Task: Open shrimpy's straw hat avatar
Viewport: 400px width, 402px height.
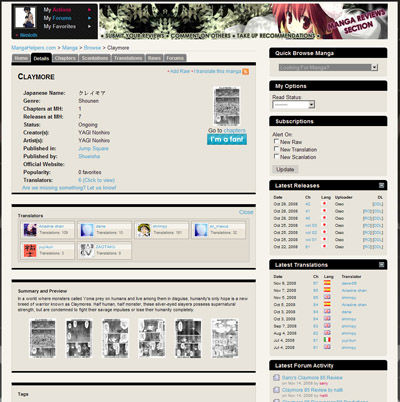Action: point(144,230)
